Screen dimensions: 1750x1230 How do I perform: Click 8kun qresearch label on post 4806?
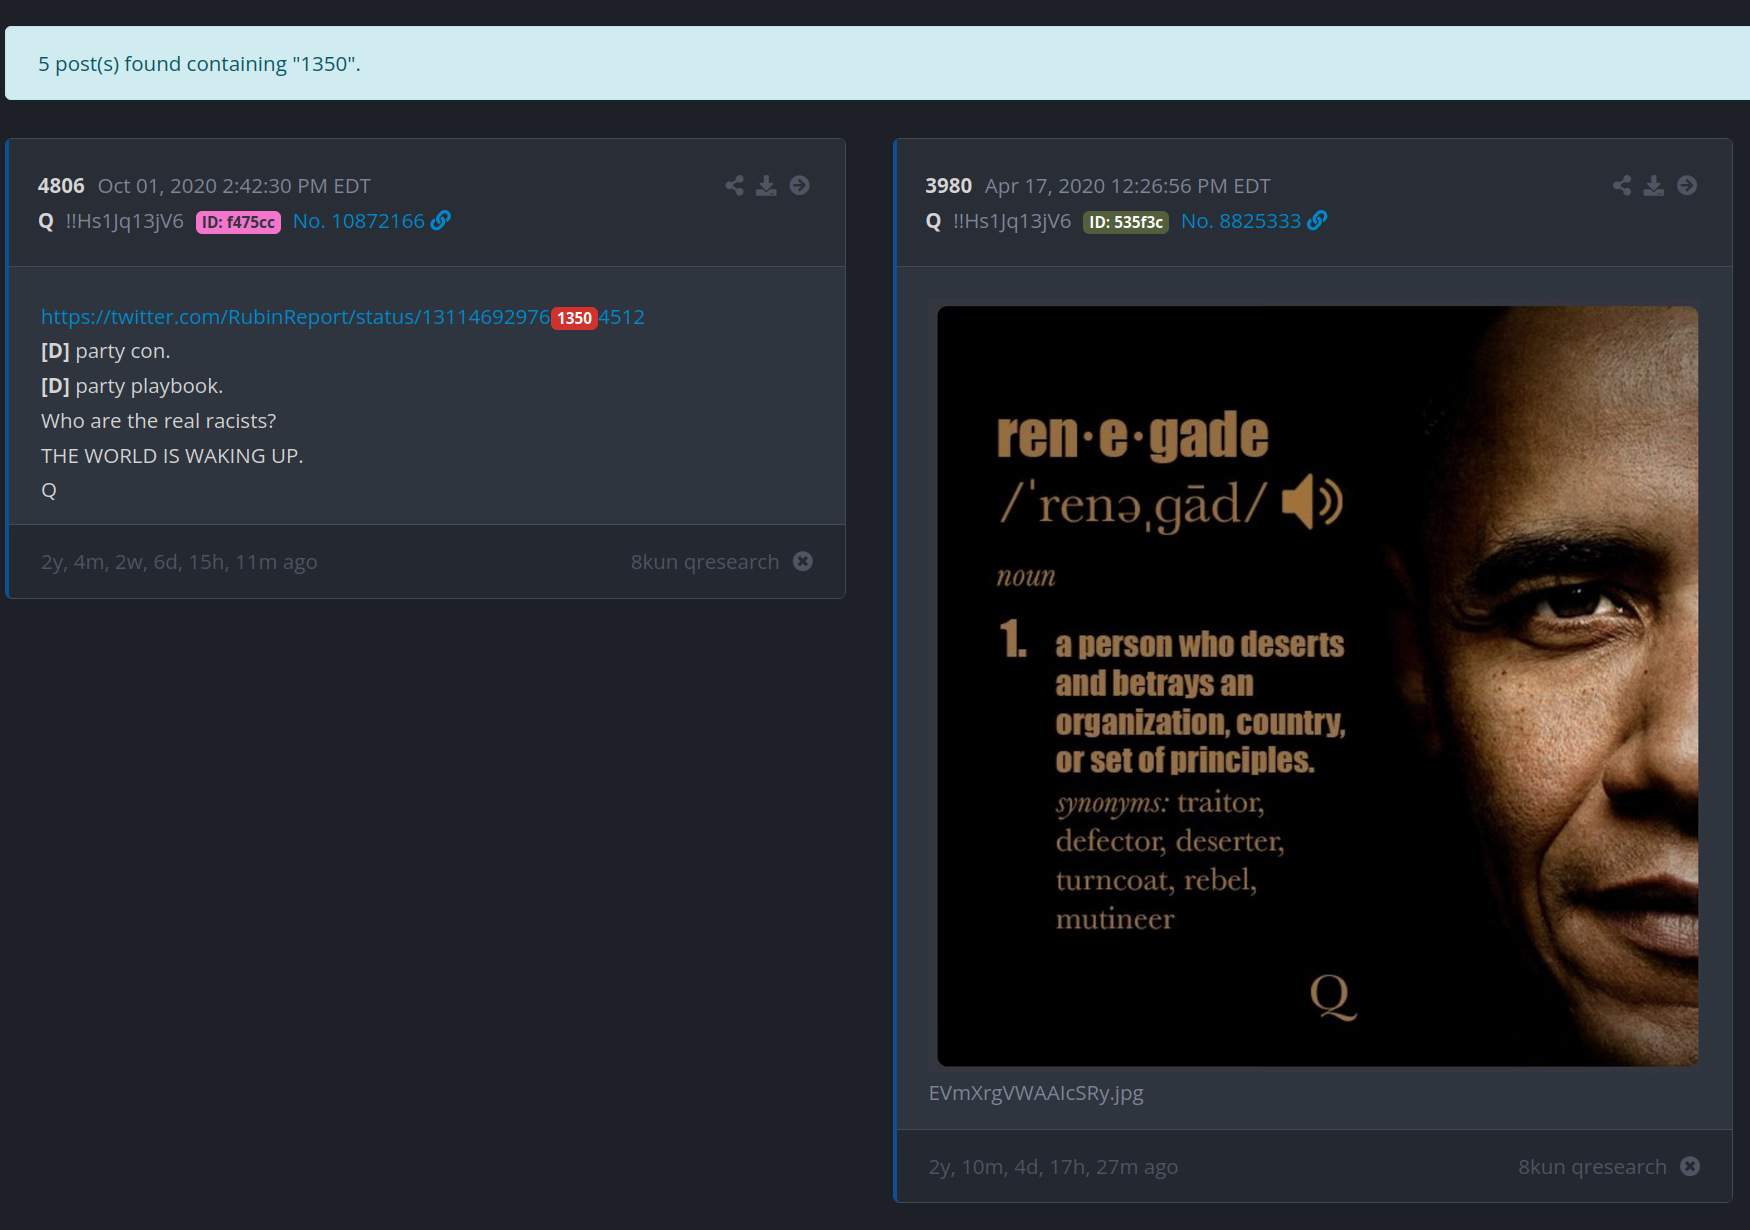pyautogui.click(x=705, y=562)
